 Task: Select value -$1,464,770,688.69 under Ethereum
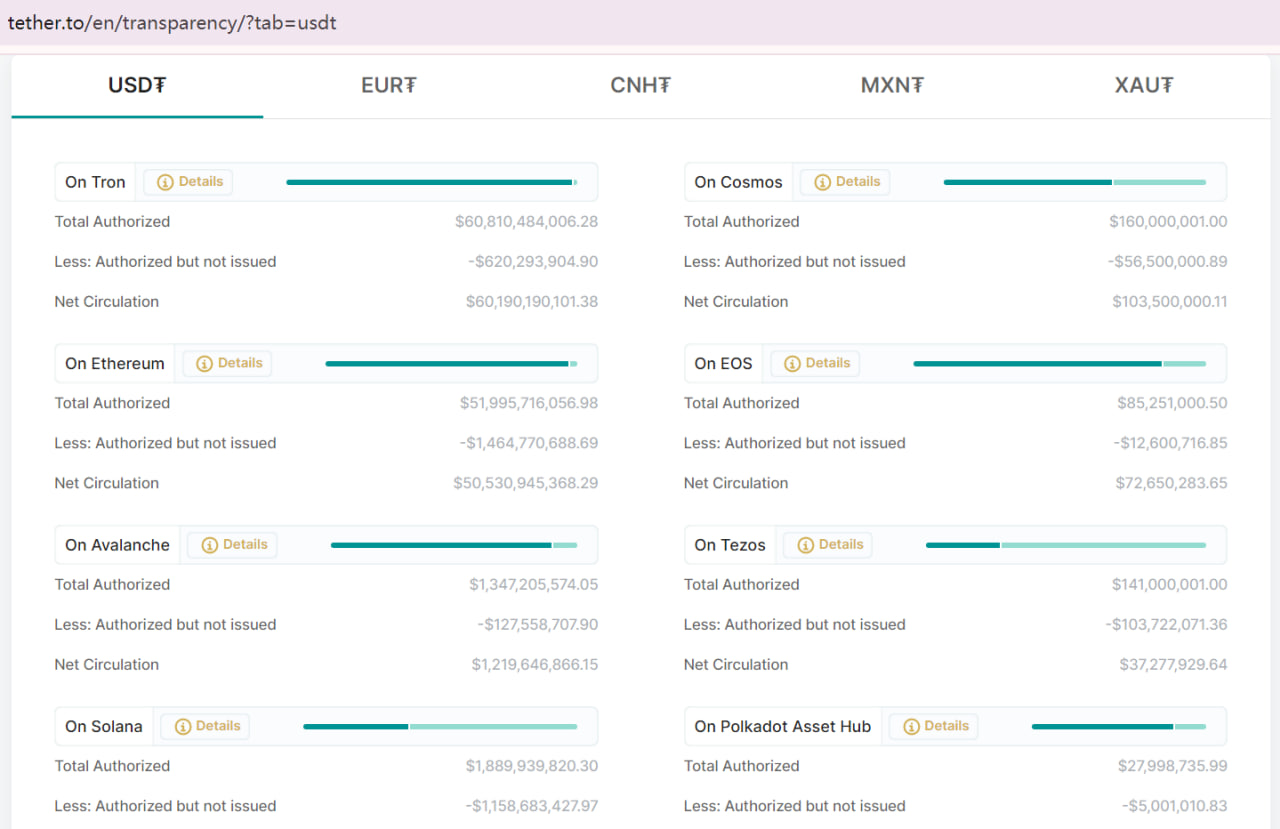pyautogui.click(x=529, y=443)
